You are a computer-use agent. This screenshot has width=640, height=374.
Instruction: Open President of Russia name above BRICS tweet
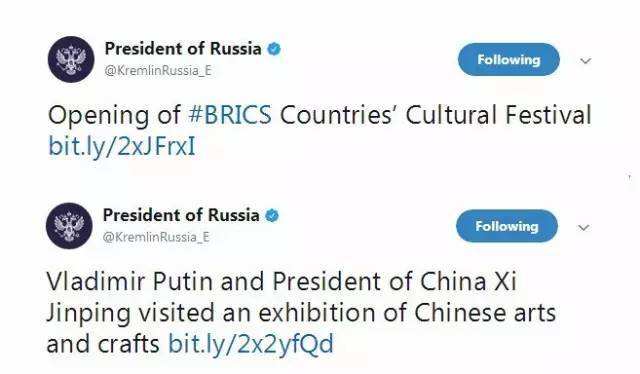[183, 49]
